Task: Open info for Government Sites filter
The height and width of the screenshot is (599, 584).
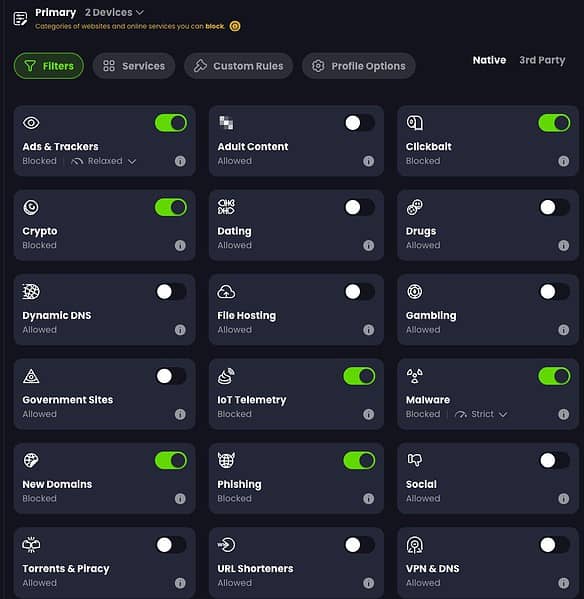Action: [180, 414]
